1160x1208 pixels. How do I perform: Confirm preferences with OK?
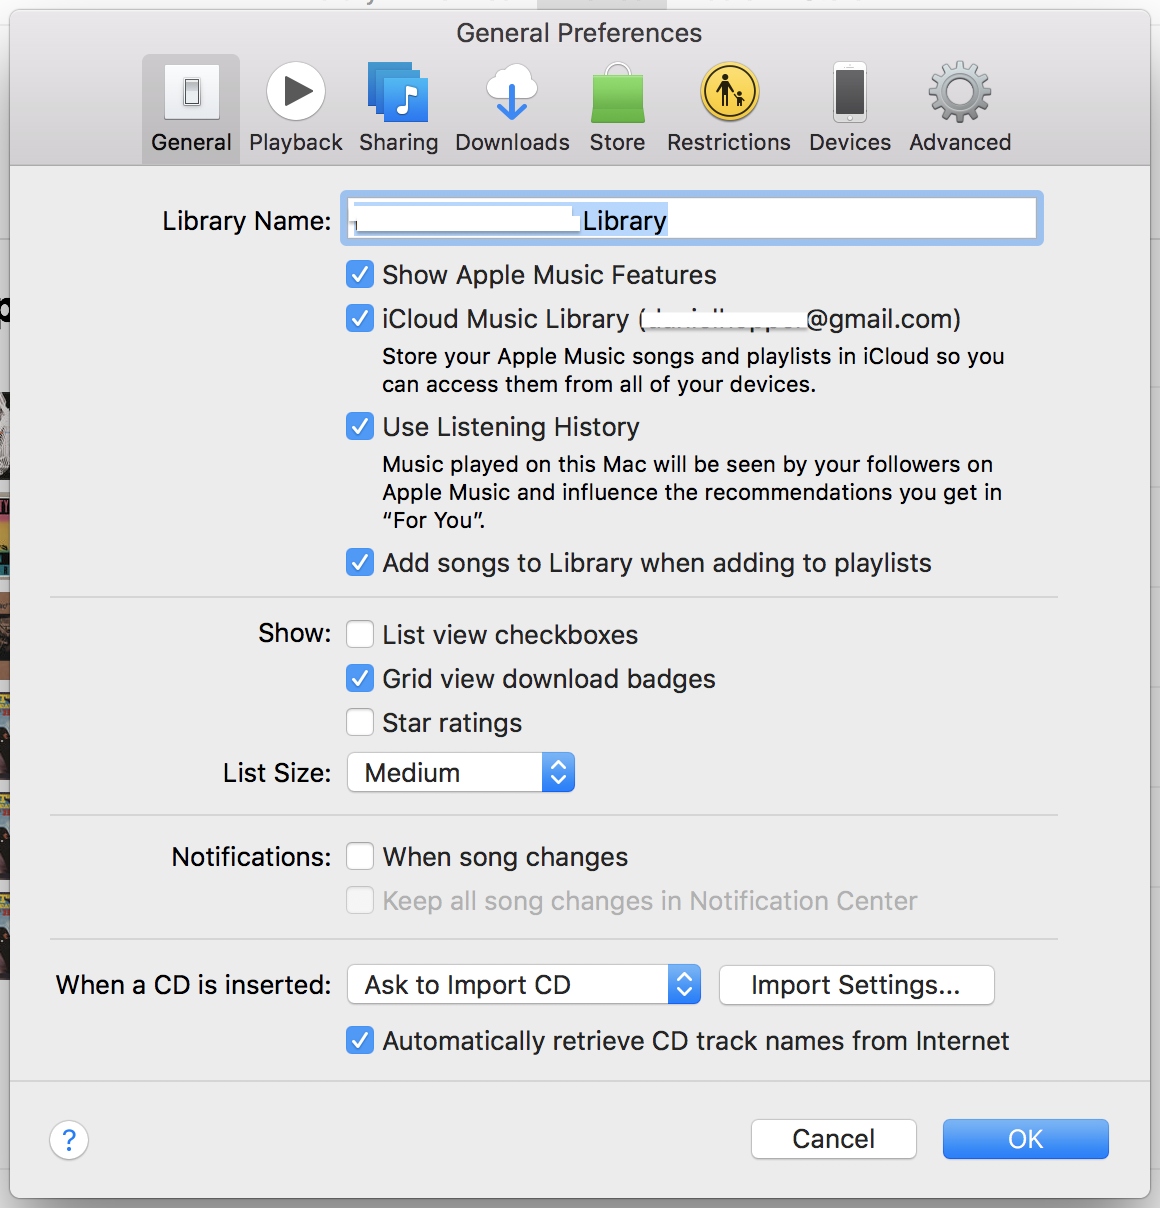pyautogui.click(x=1026, y=1139)
